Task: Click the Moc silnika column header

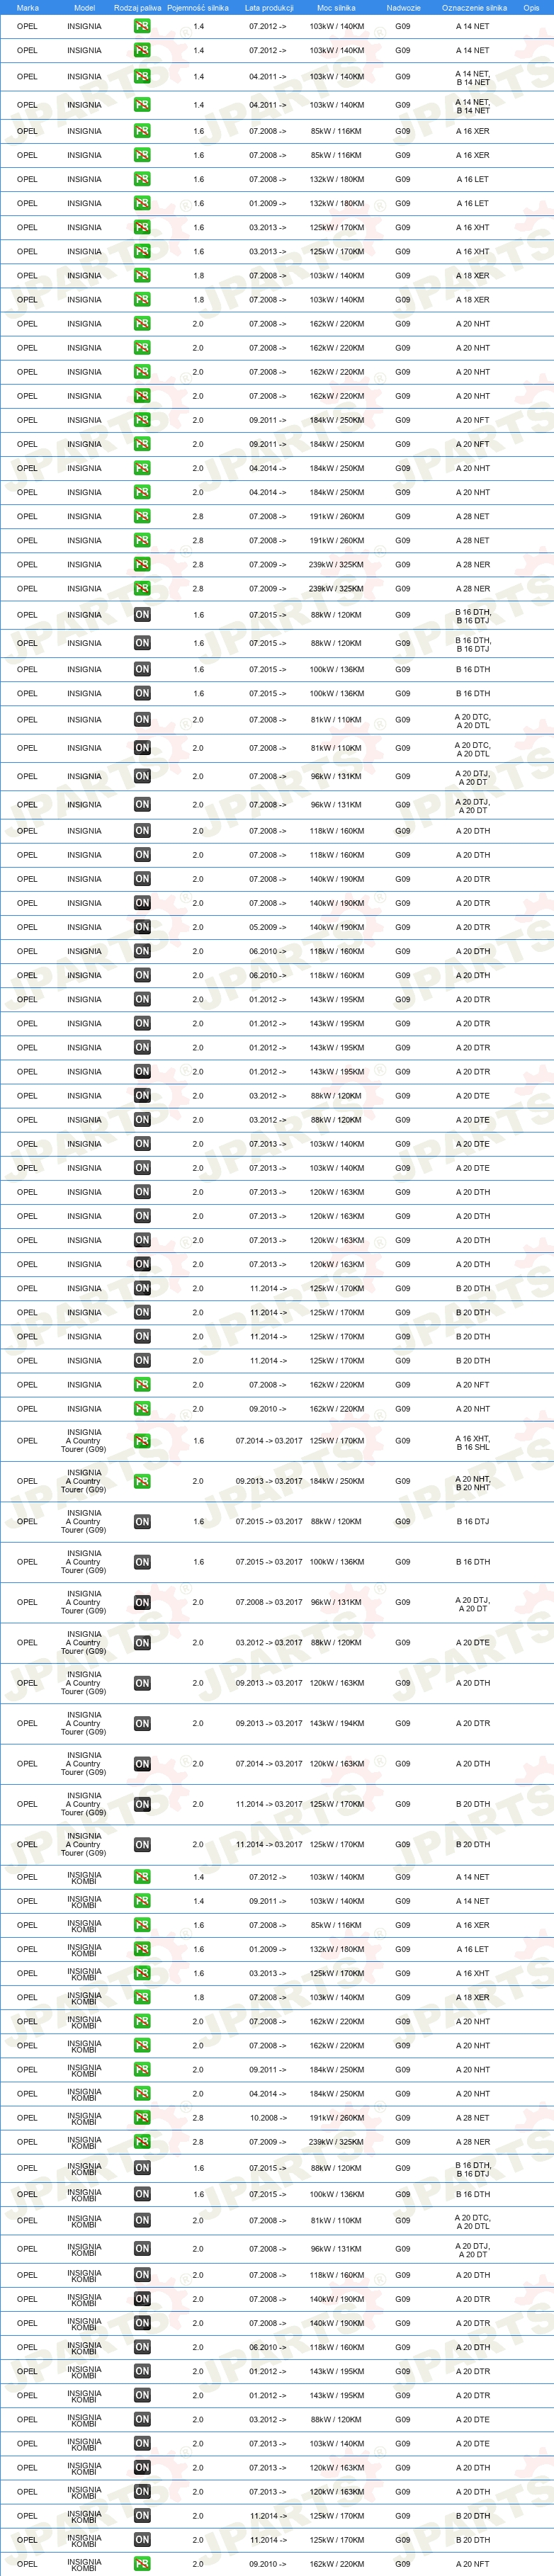Action: point(336,7)
